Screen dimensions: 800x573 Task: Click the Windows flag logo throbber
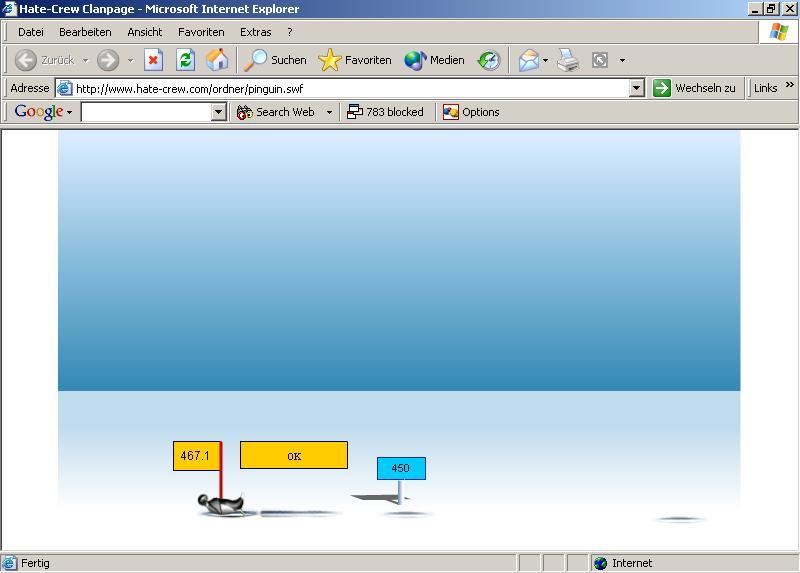tap(779, 32)
